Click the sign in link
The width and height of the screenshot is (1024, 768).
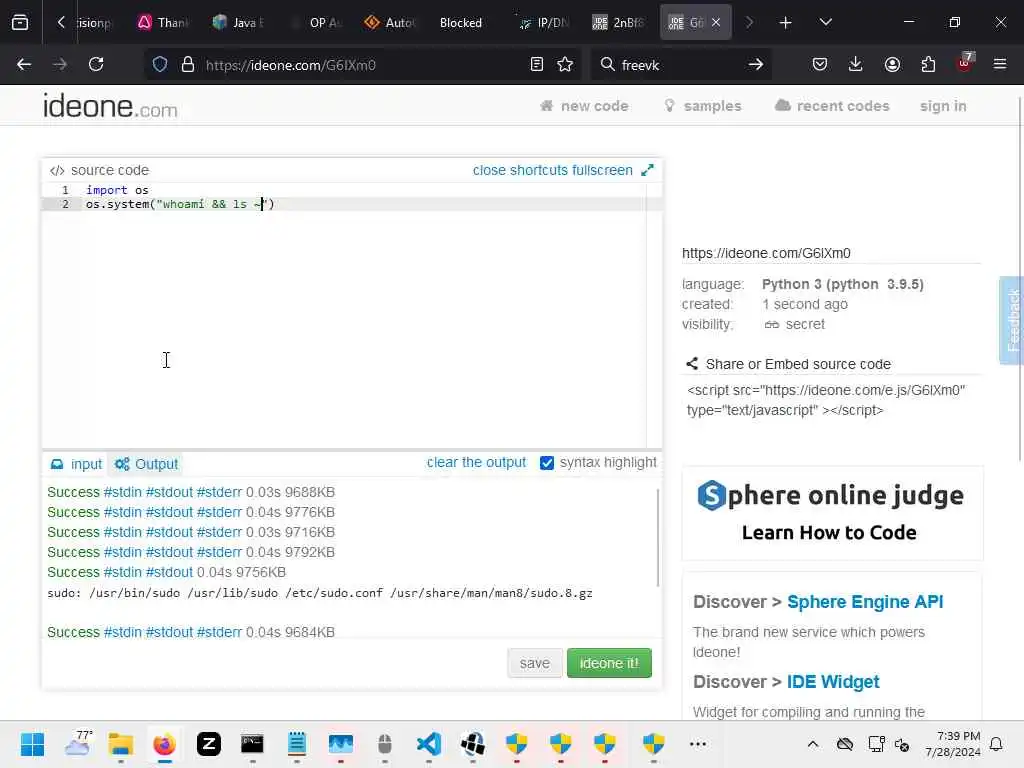943,106
